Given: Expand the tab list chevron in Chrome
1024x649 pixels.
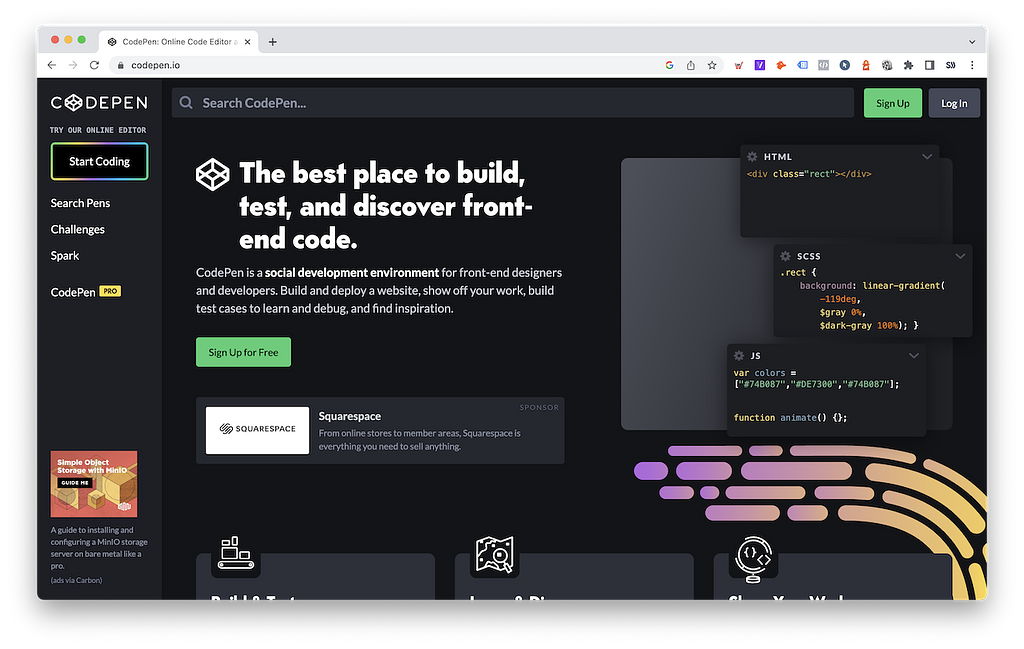Looking at the screenshot, I should point(972,42).
